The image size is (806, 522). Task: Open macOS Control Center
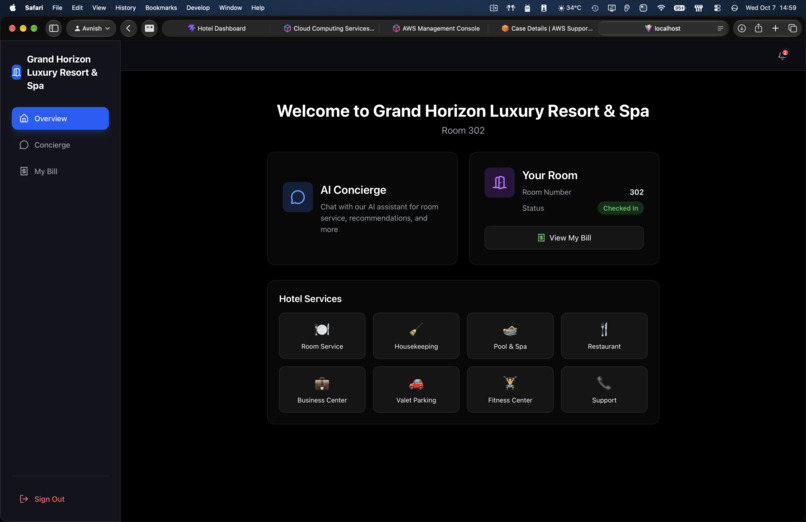click(717, 8)
